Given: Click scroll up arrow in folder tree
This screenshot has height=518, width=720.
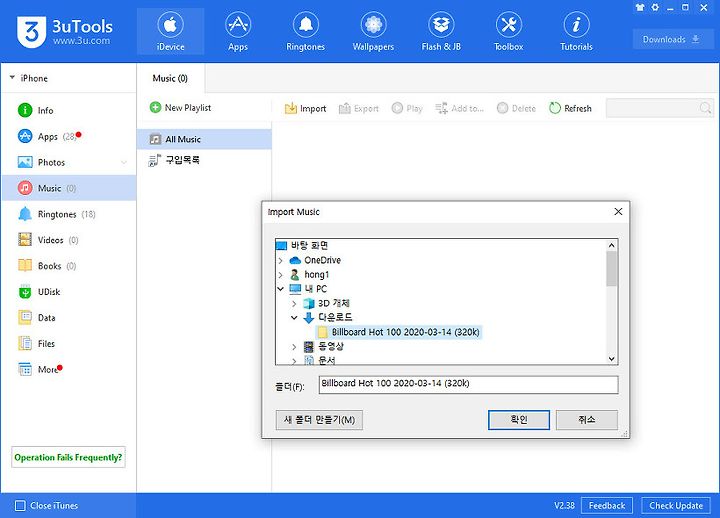Looking at the screenshot, I should (x=611, y=245).
